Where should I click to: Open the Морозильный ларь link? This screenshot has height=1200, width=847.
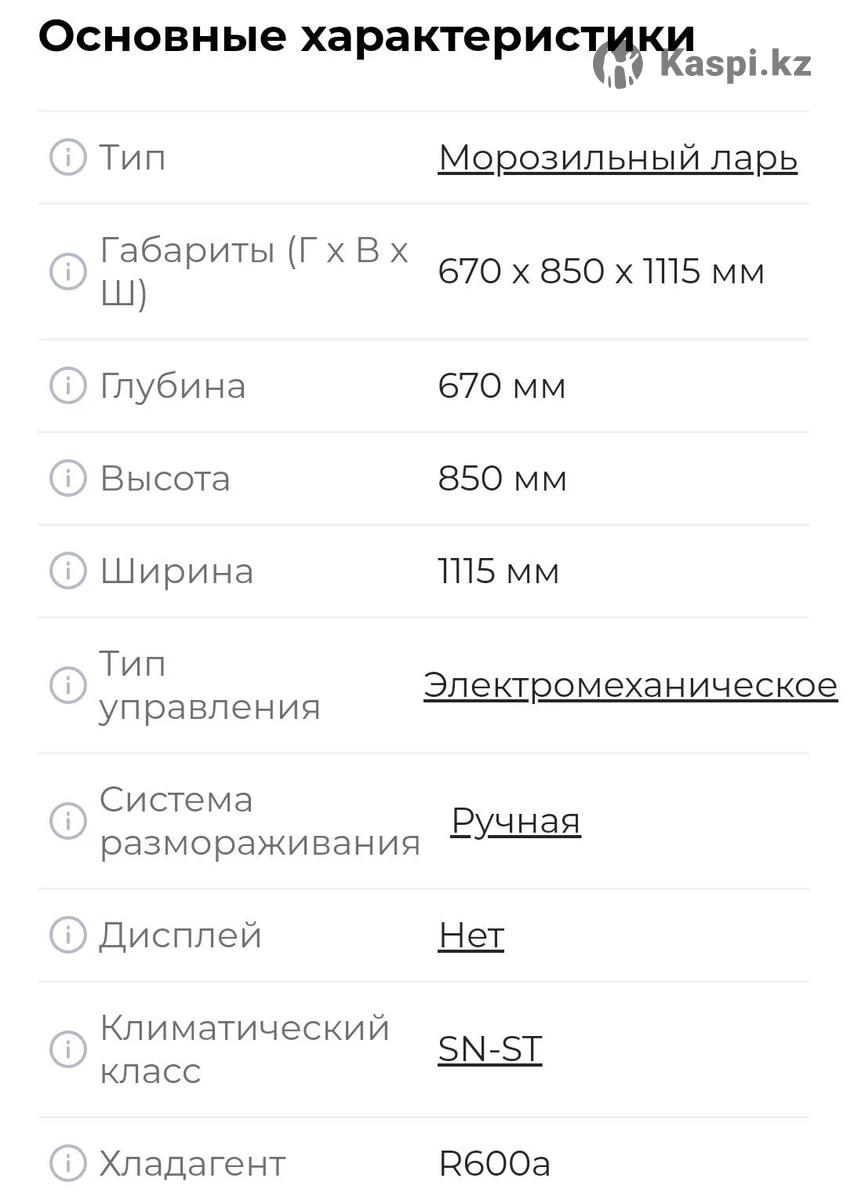[618, 158]
